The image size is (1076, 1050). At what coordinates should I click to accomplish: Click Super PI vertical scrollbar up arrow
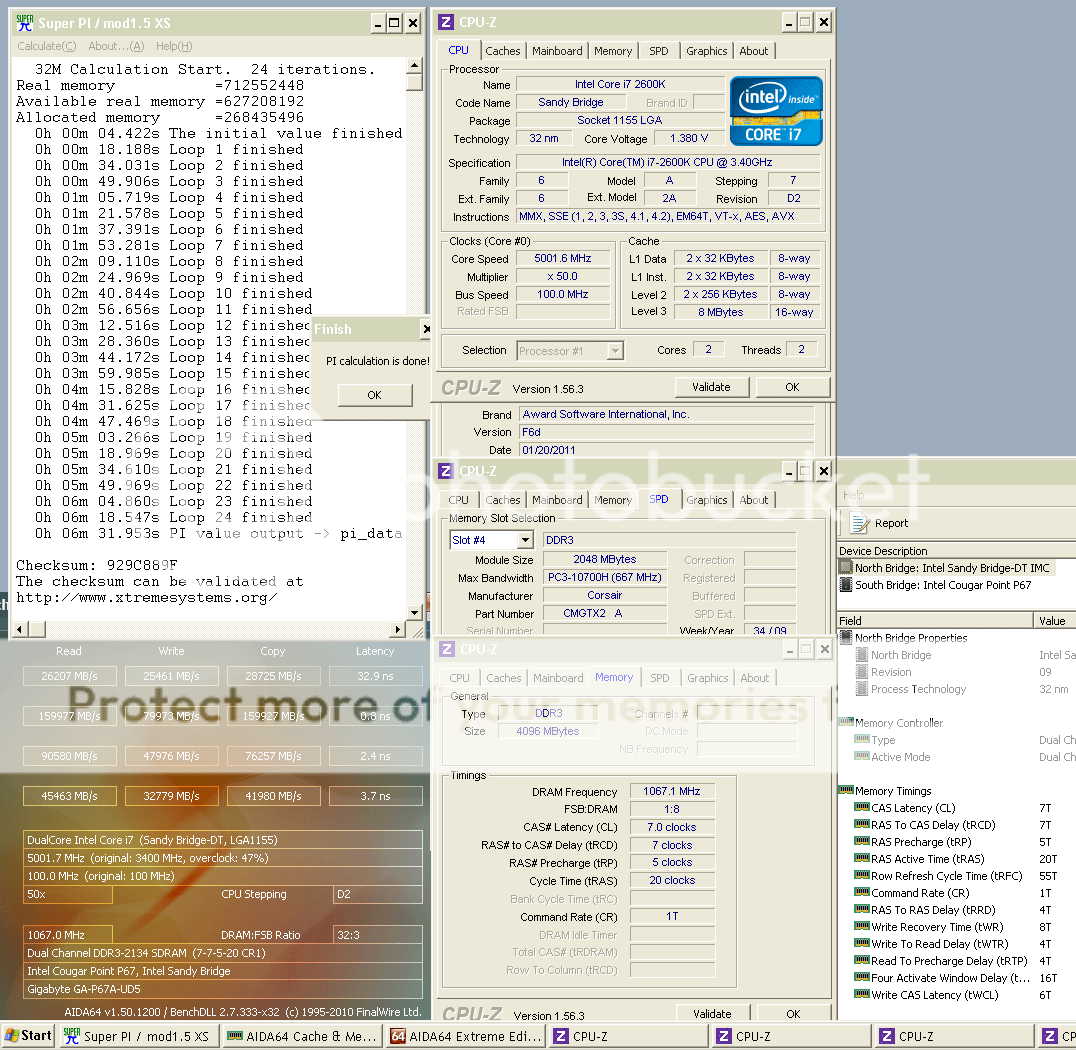tap(414, 66)
